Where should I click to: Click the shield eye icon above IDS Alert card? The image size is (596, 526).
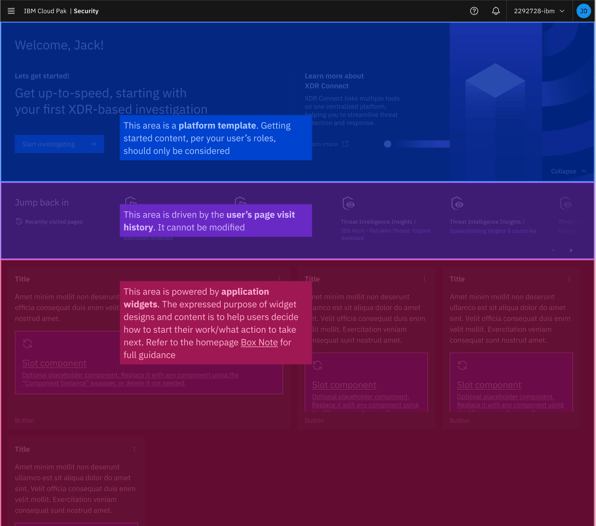pos(348,203)
